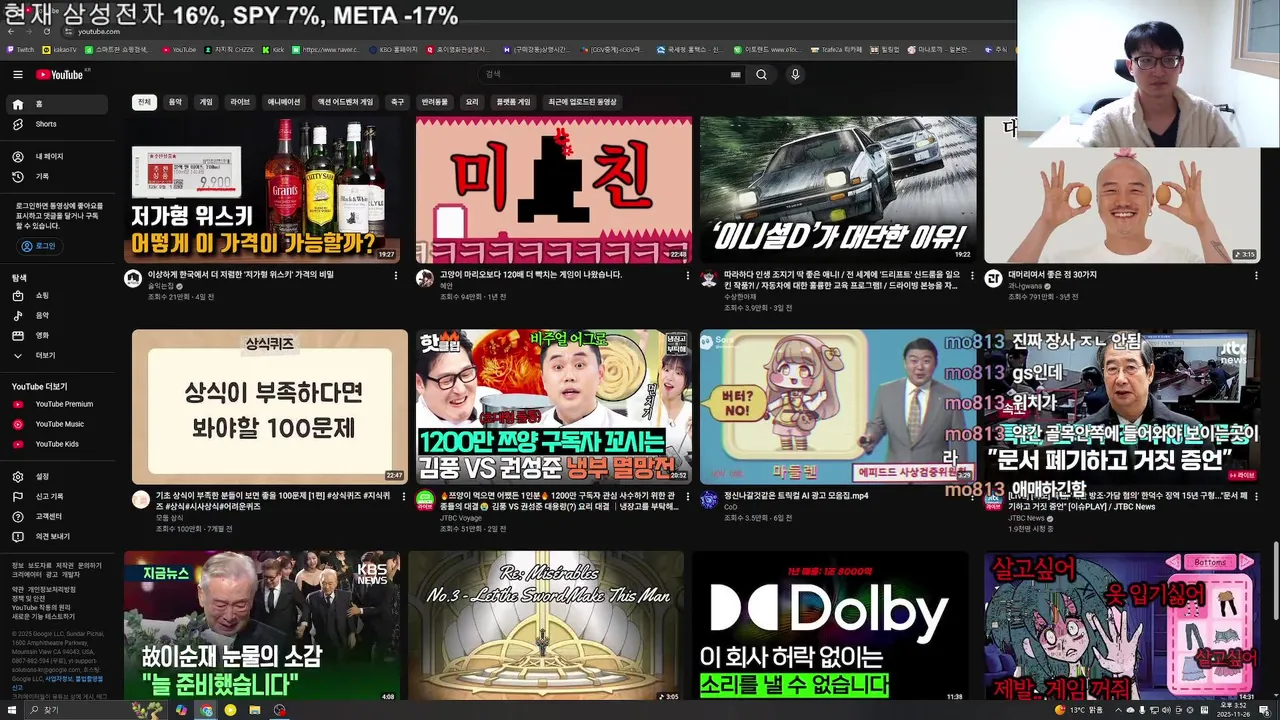Open 영화 under 탐색

pyautogui.click(x=58, y=336)
